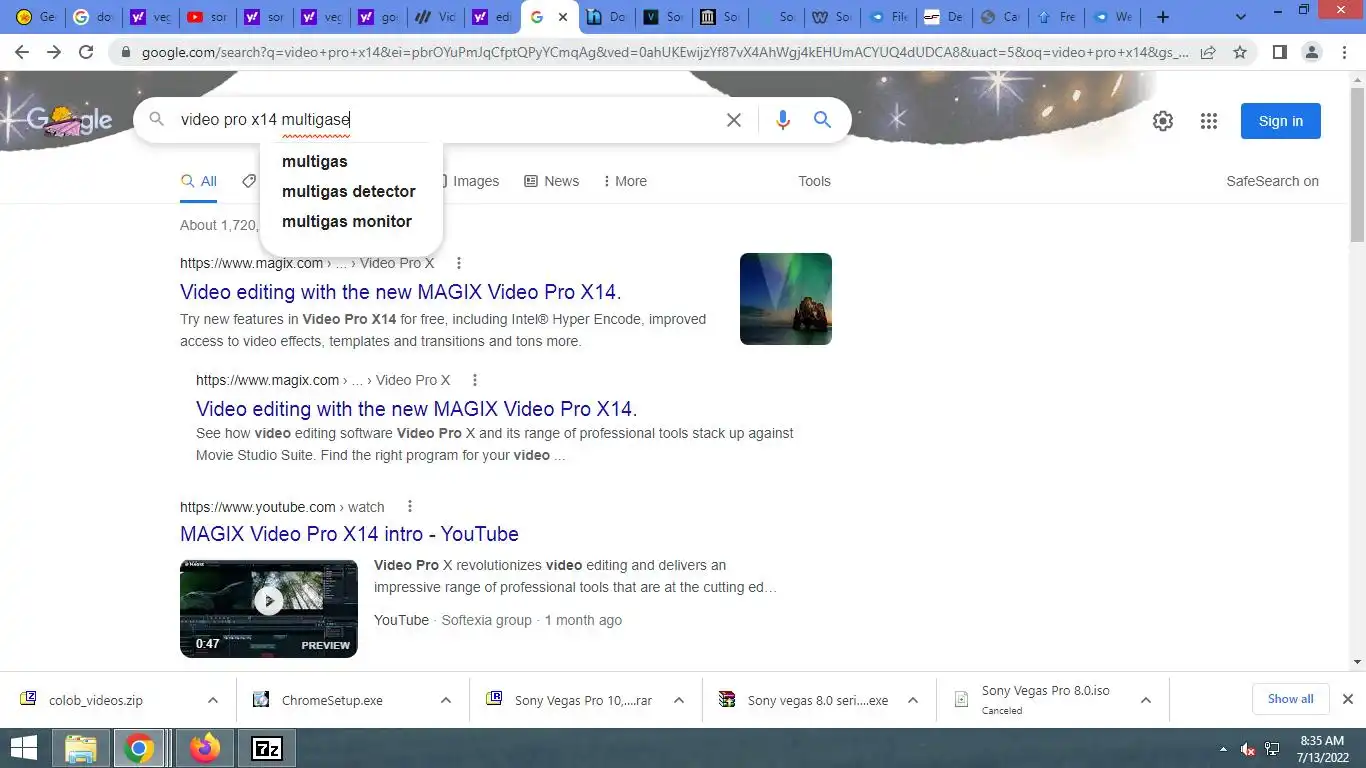Screen dimensions: 1366x768
Task: Bookmark this page with the star
Action: 1240,52
